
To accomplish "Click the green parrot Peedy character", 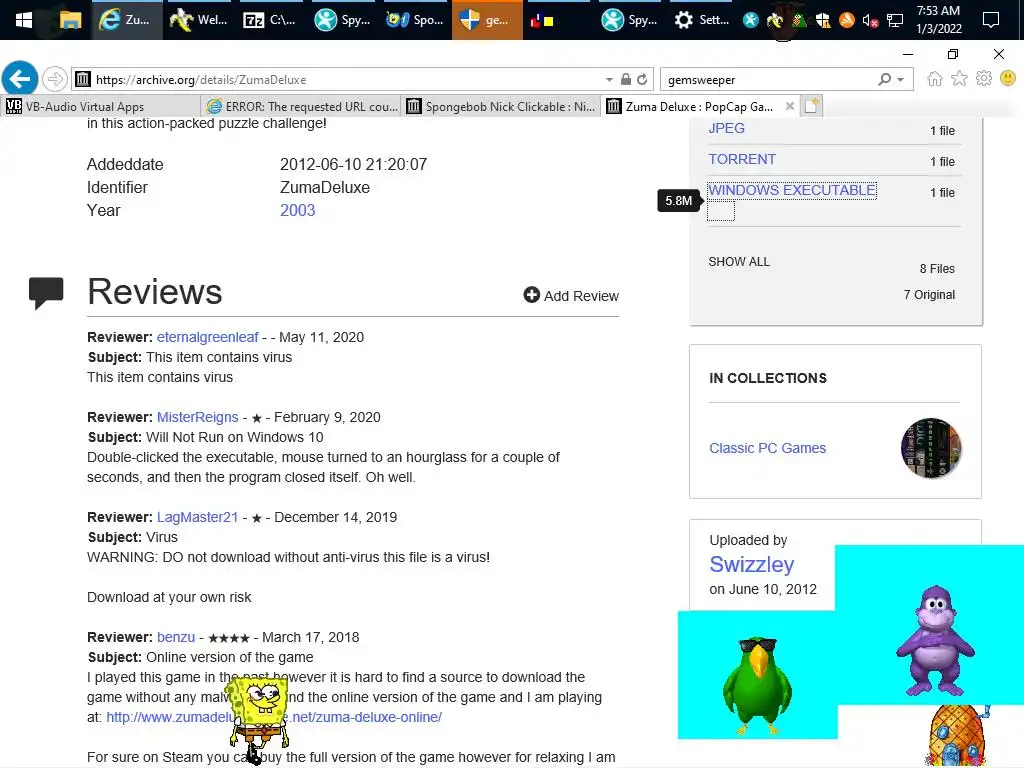I will coord(758,684).
